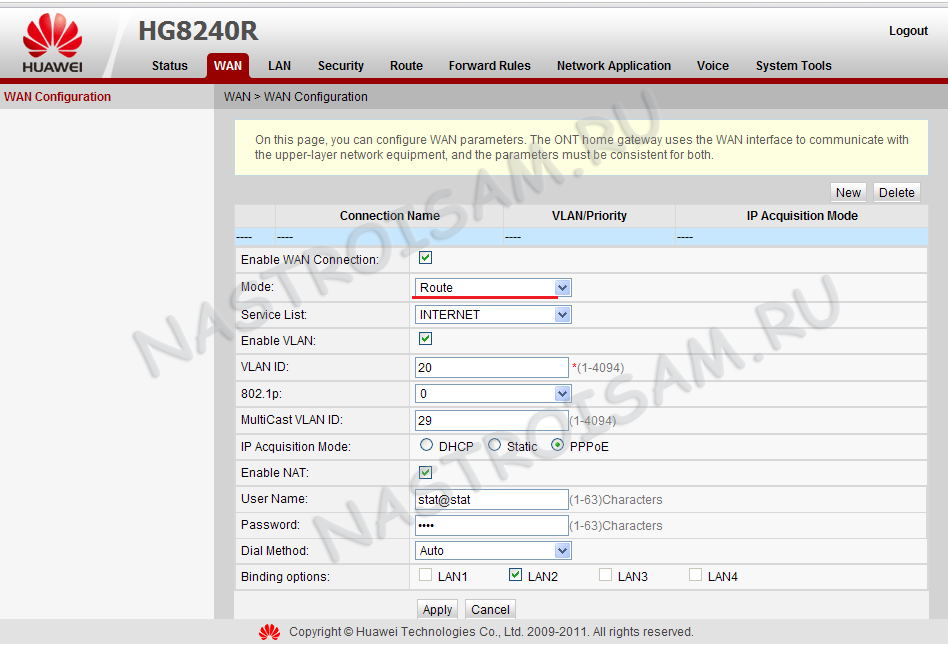This screenshot has height=650, width=948.
Task: Open the Mode dropdown showing Route
Action: click(493, 288)
